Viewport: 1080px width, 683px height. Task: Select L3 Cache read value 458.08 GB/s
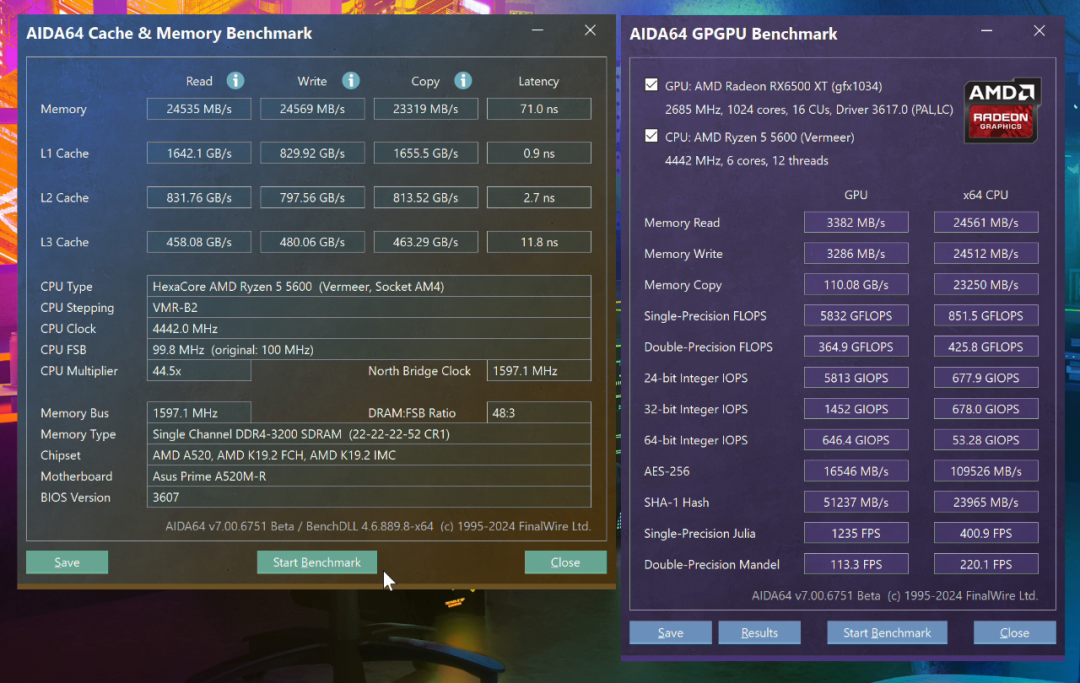pos(199,242)
